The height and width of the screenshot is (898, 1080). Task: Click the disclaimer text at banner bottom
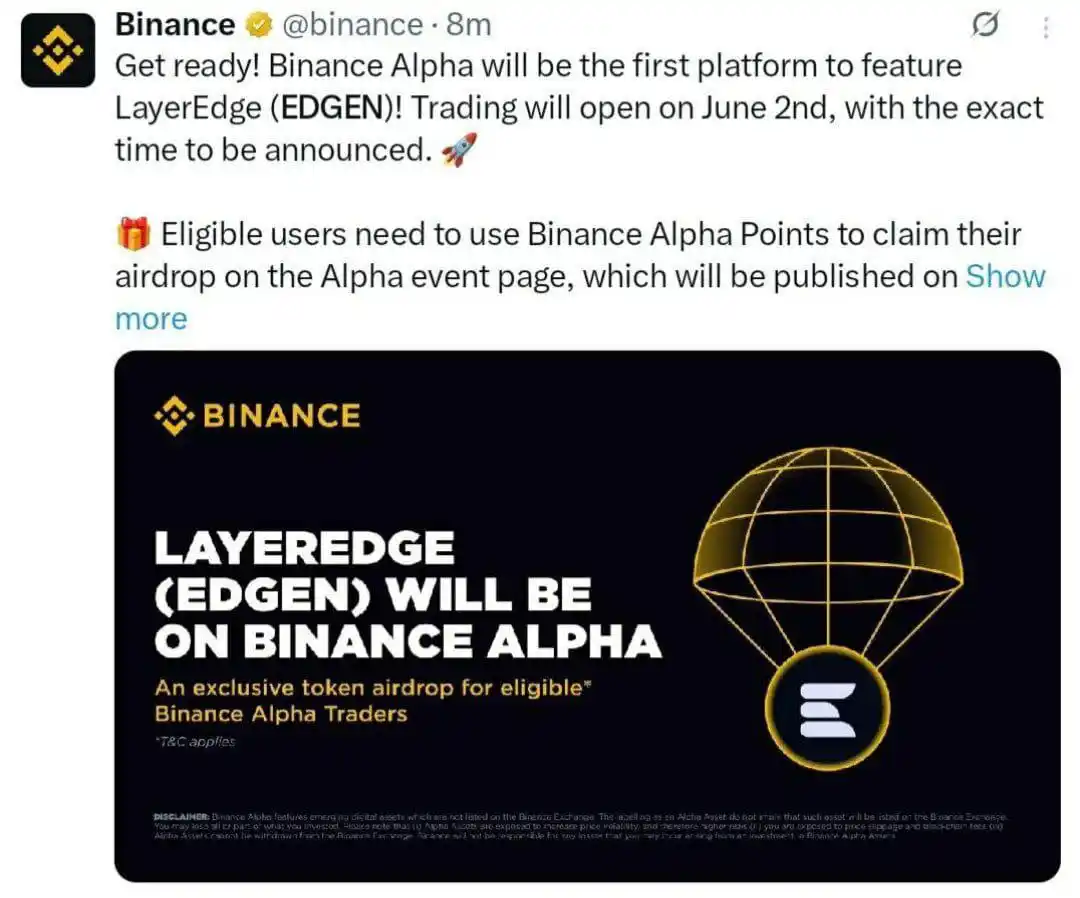[580, 825]
